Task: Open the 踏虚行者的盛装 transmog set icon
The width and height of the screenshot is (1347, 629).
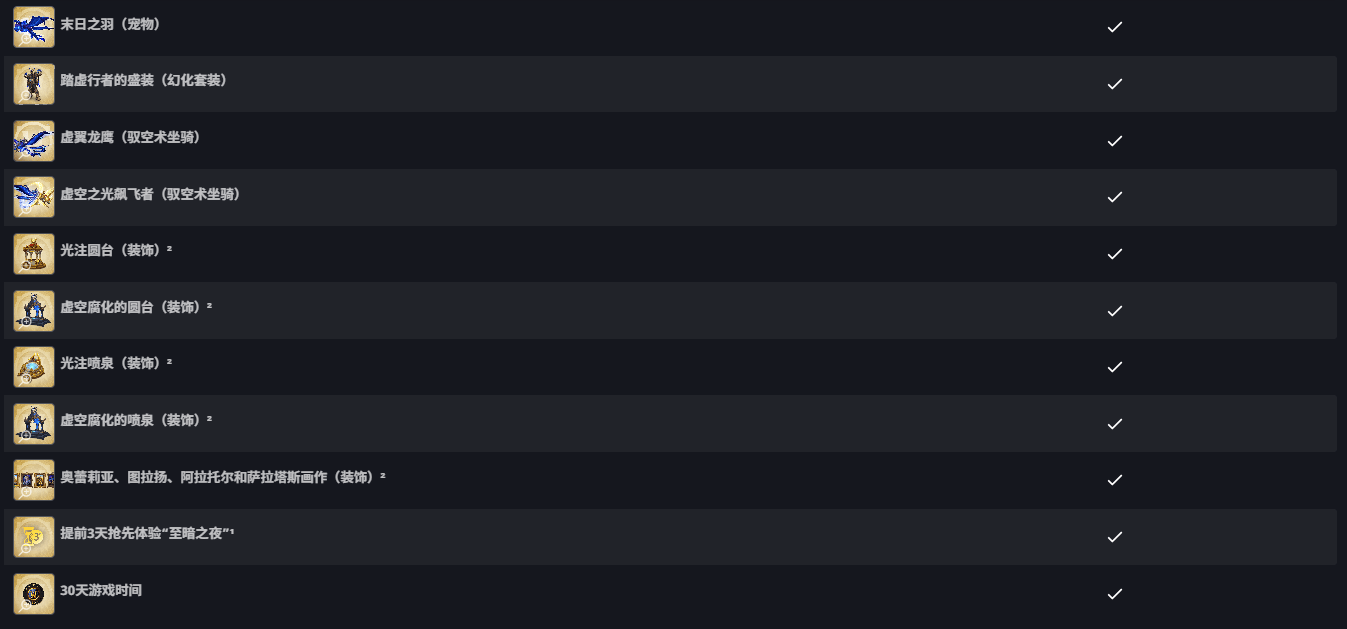Action: [x=33, y=84]
